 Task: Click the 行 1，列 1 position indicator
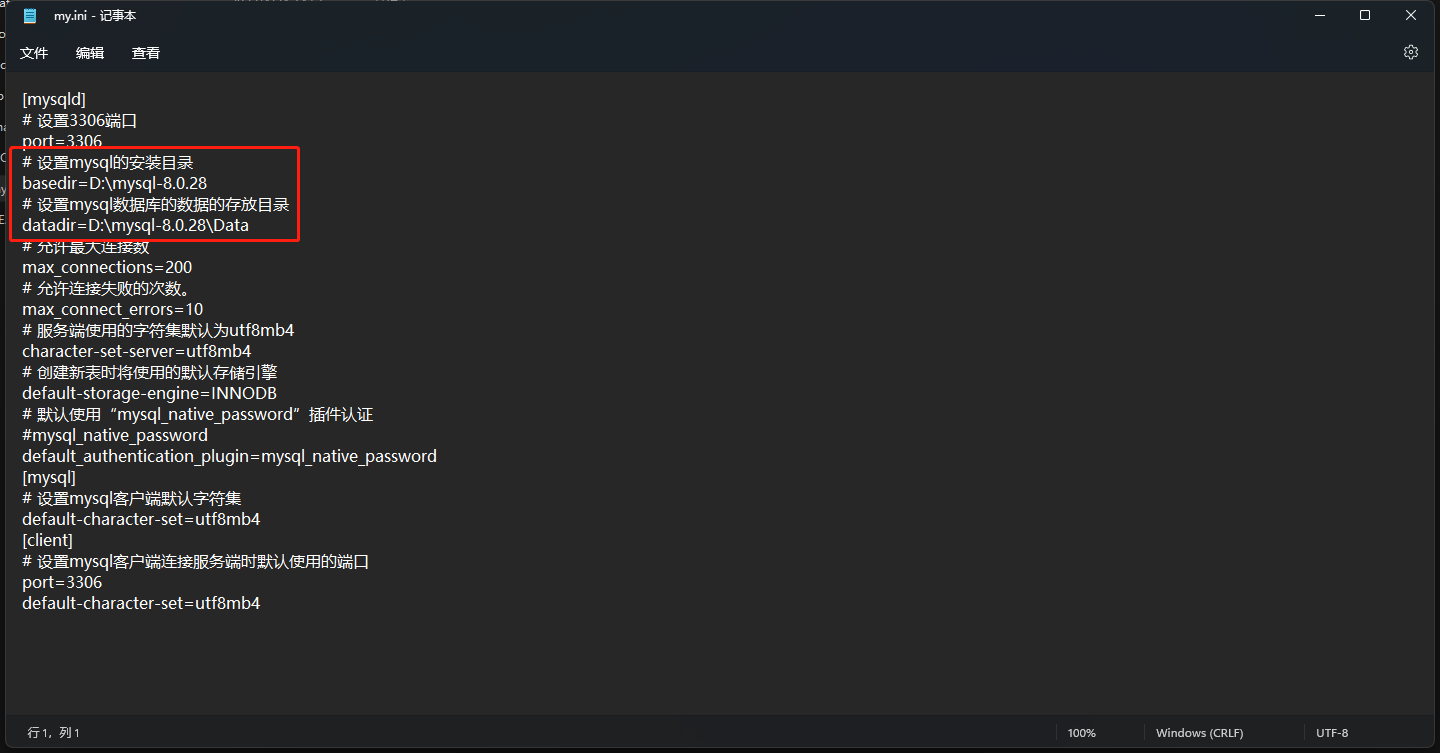tap(54, 733)
